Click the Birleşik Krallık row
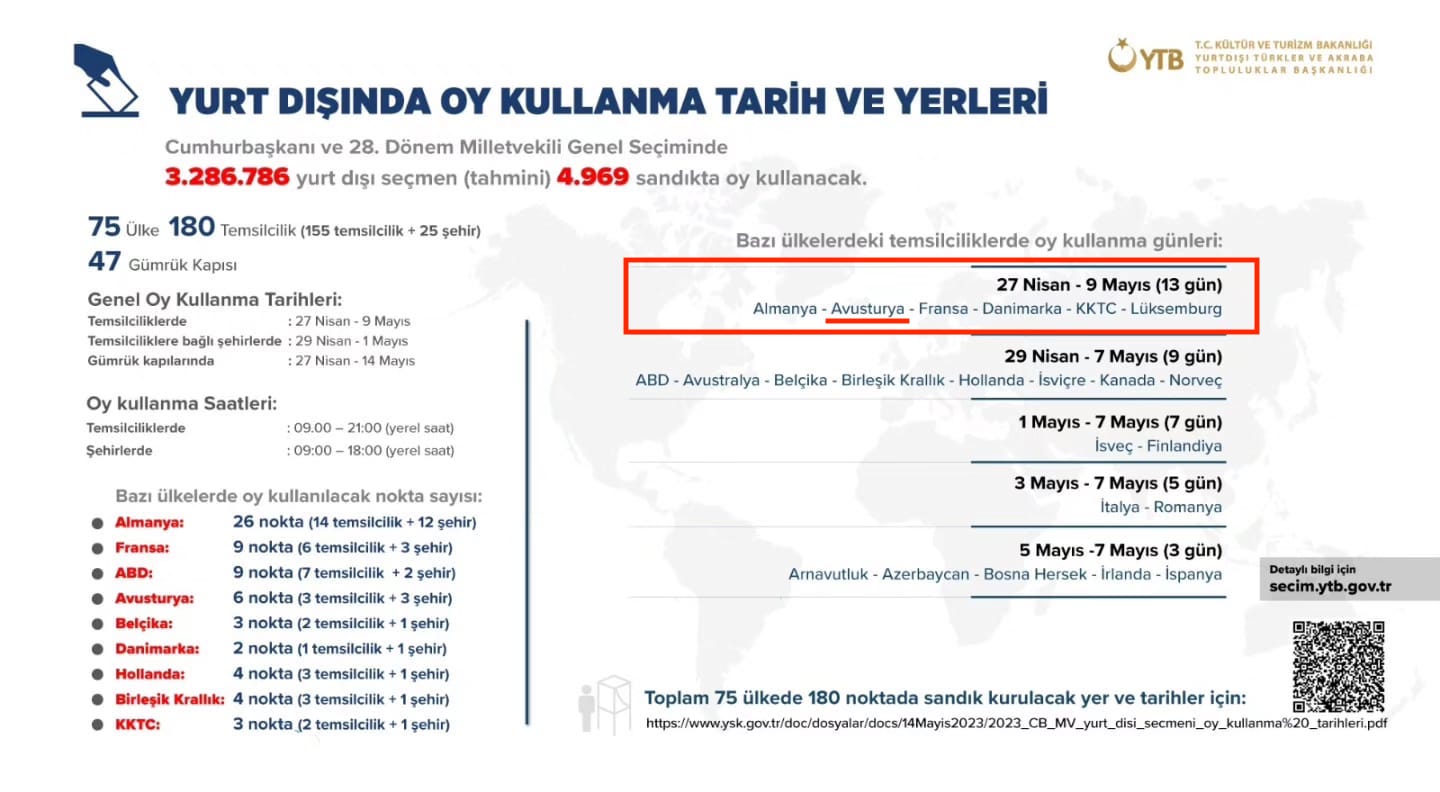 click(x=271, y=699)
